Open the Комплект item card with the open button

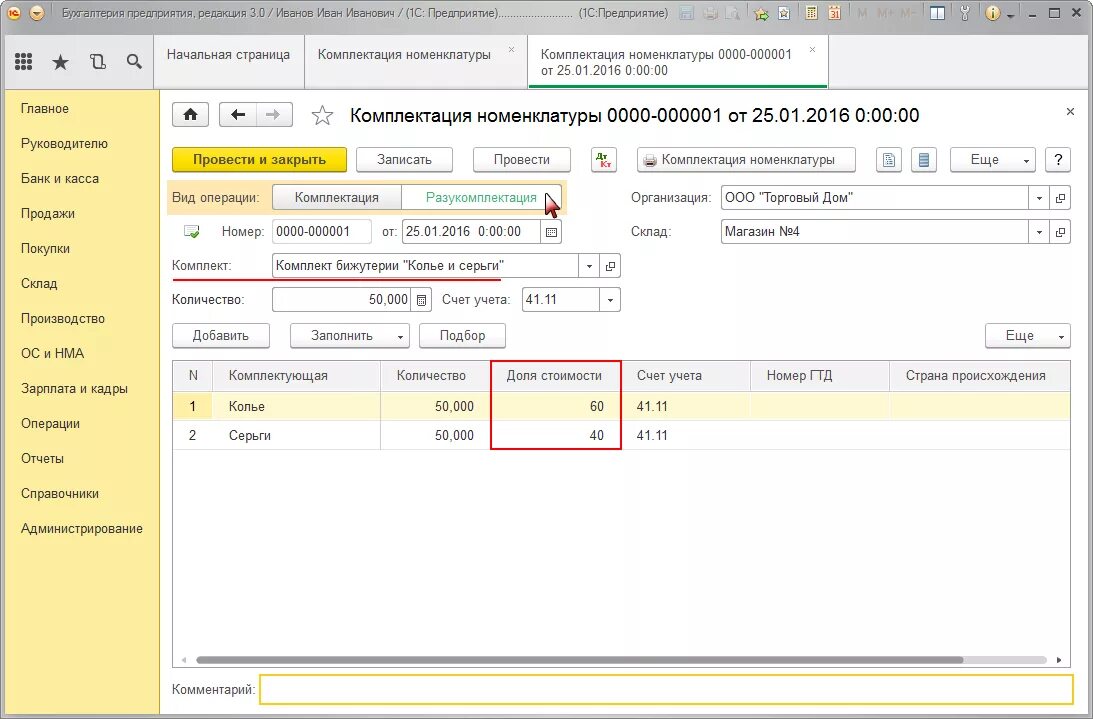pos(610,266)
